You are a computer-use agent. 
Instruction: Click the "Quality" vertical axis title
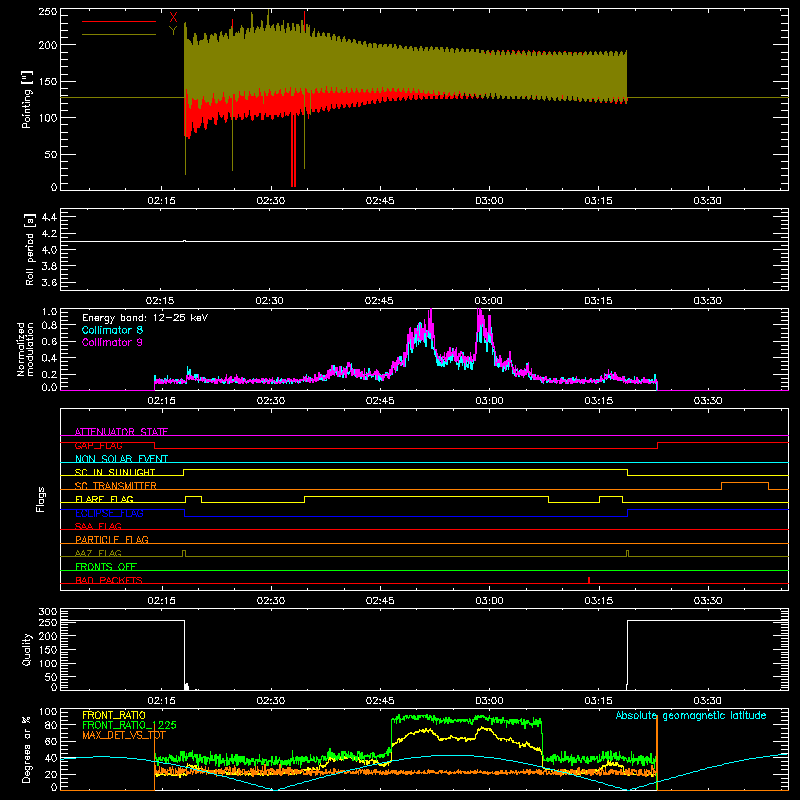pyautogui.click(x=27, y=649)
